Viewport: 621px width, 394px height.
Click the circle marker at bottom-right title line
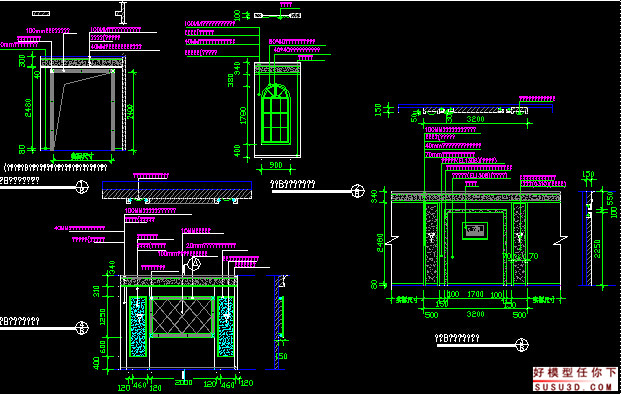(522, 345)
